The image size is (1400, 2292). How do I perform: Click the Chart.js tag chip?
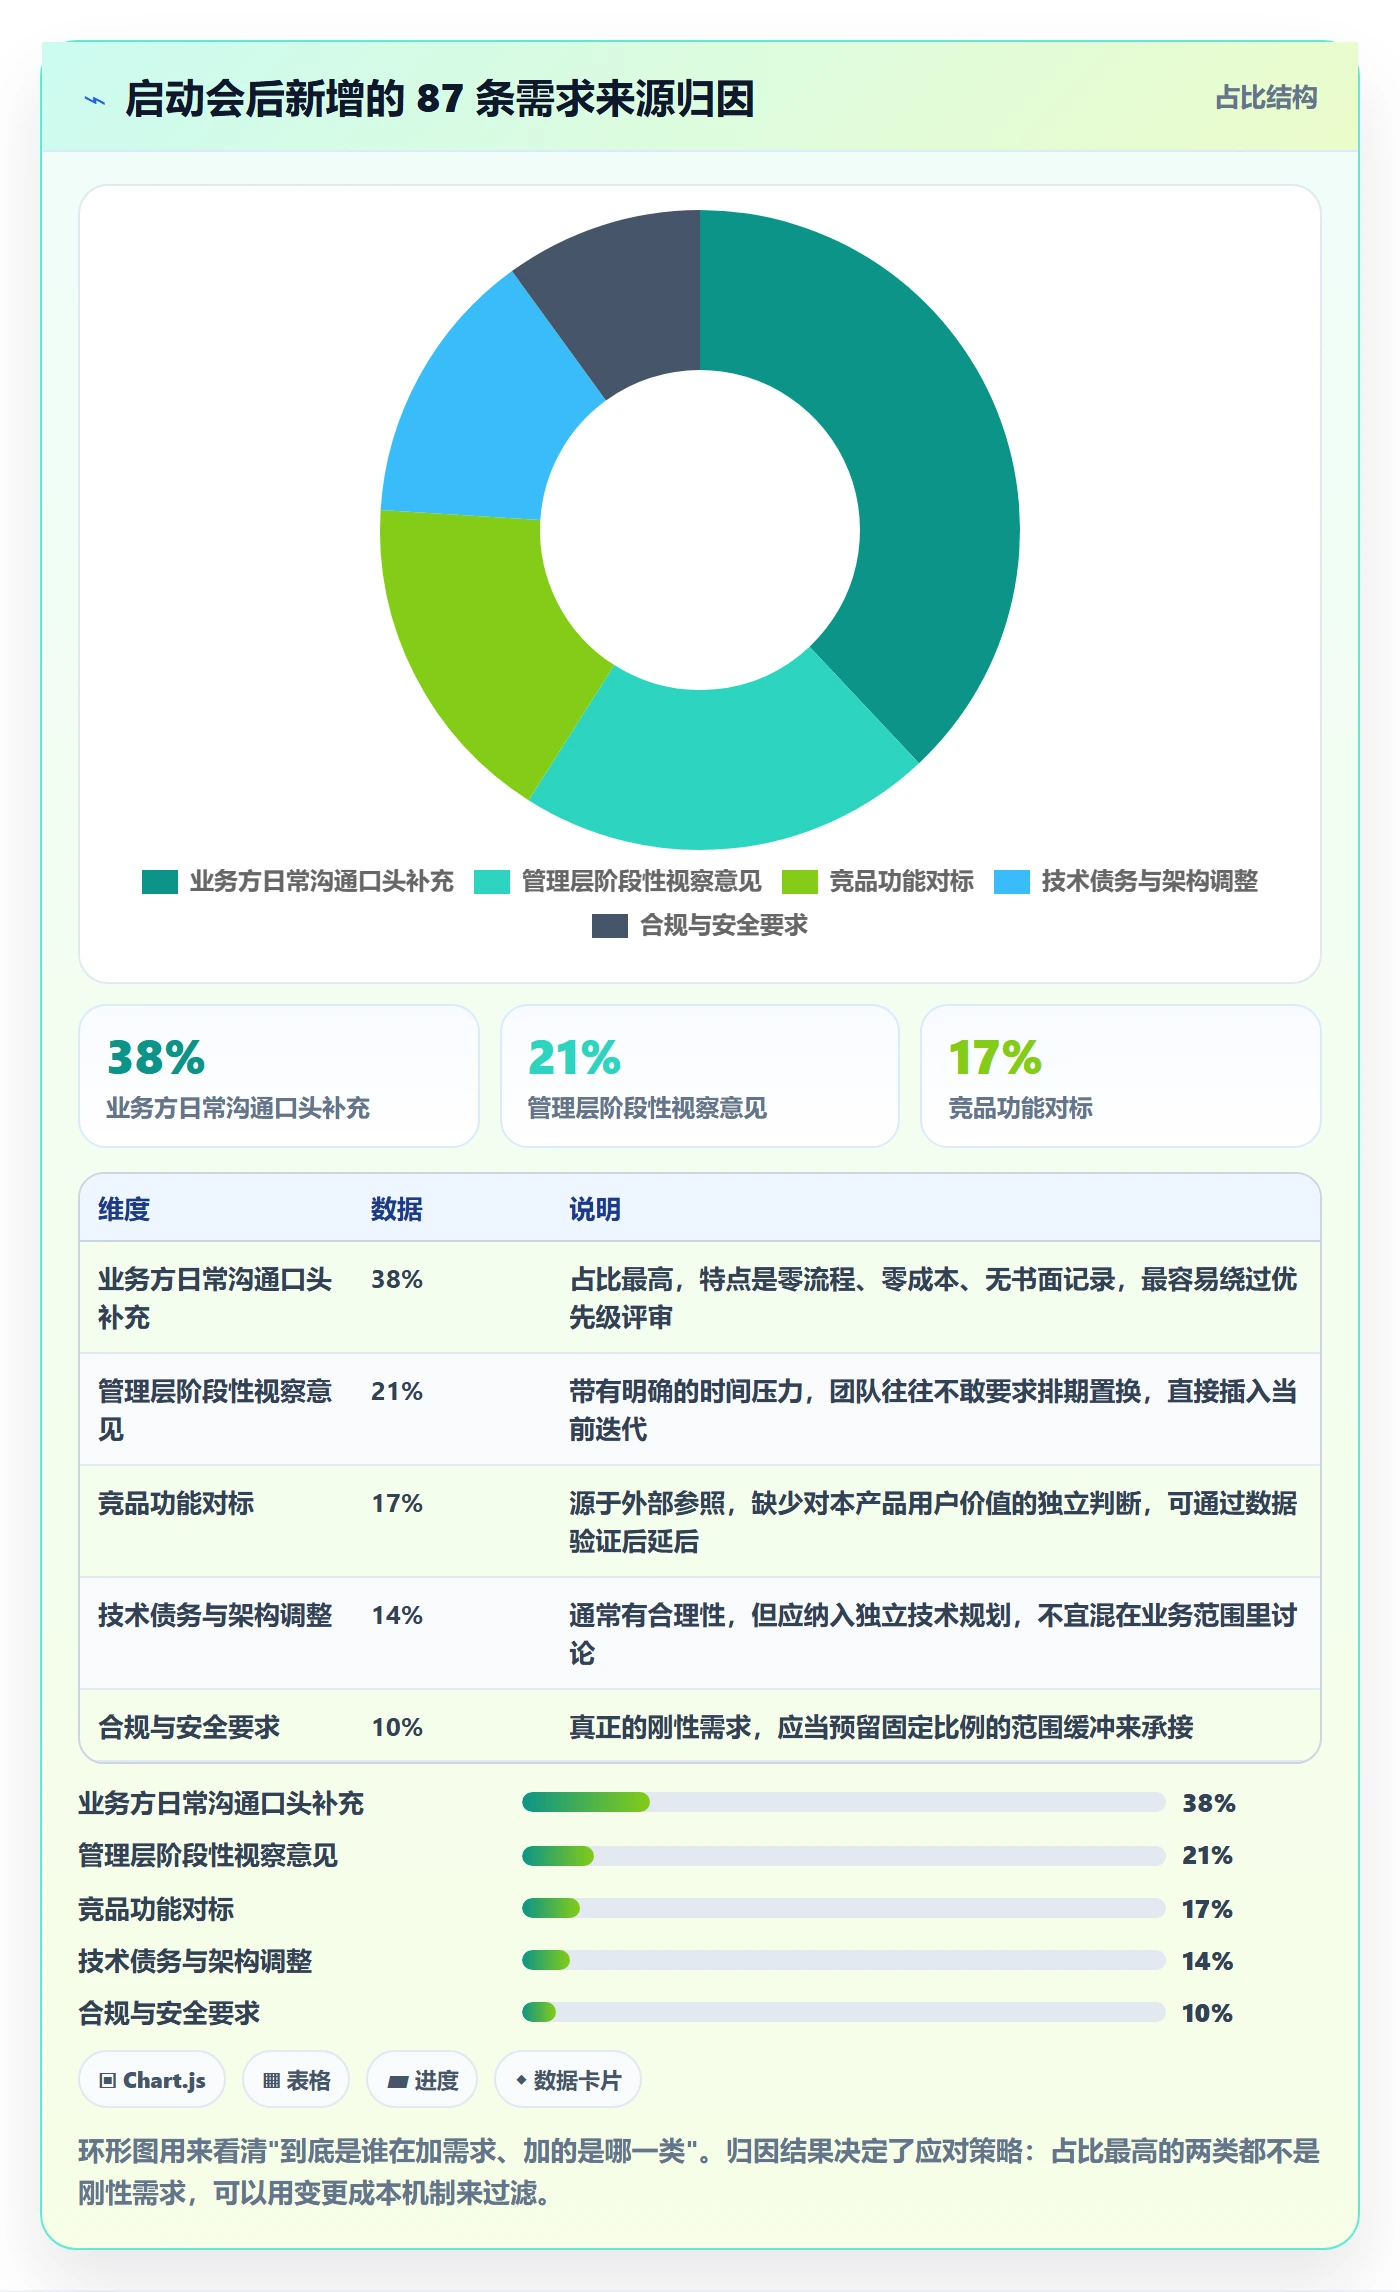(x=152, y=2080)
